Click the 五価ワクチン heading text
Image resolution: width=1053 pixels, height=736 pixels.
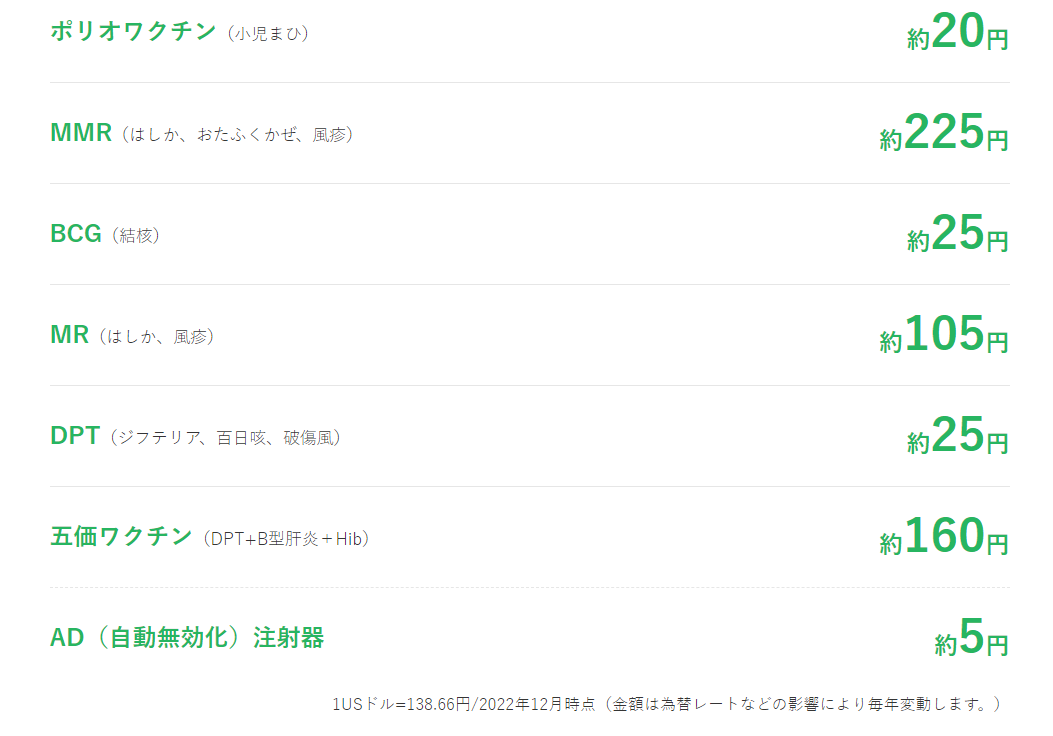(x=122, y=537)
